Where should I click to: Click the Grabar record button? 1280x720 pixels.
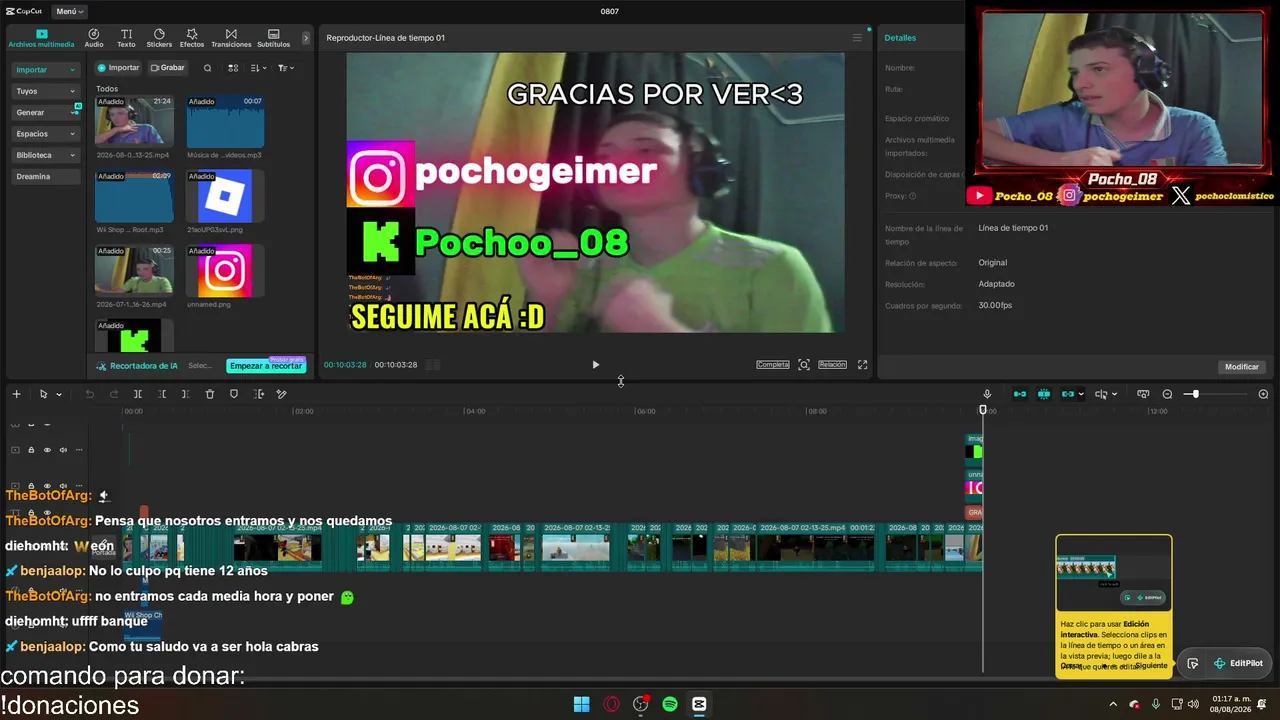coord(167,68)
